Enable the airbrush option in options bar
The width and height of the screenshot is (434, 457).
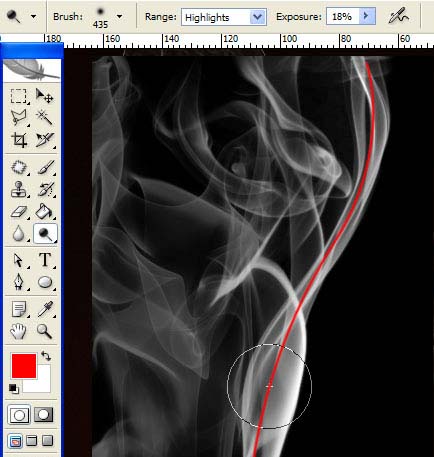coord(398,16)
